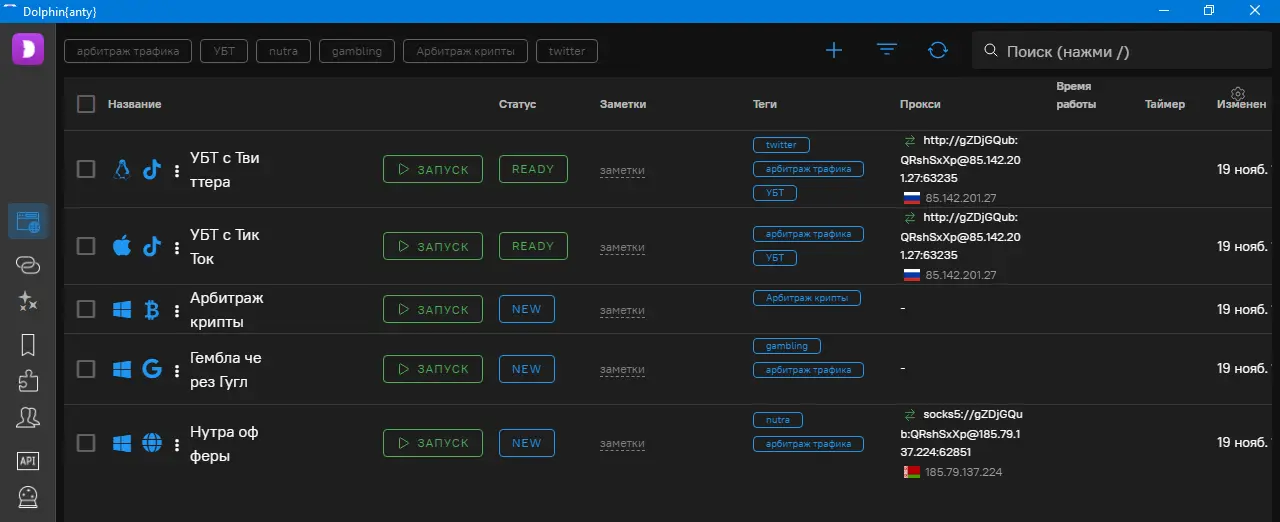Open three-dot menu for УБТ с Твиттера
The height and width of the screenshot is (522, 1280).
tap(177, 170)
